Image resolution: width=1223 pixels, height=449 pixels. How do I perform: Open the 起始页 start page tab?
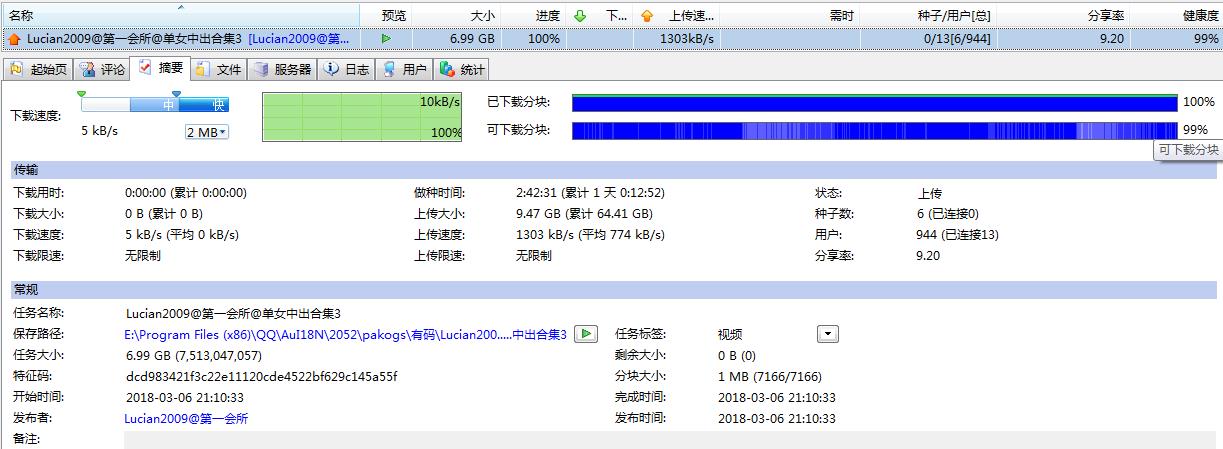(x=39, y=70)
